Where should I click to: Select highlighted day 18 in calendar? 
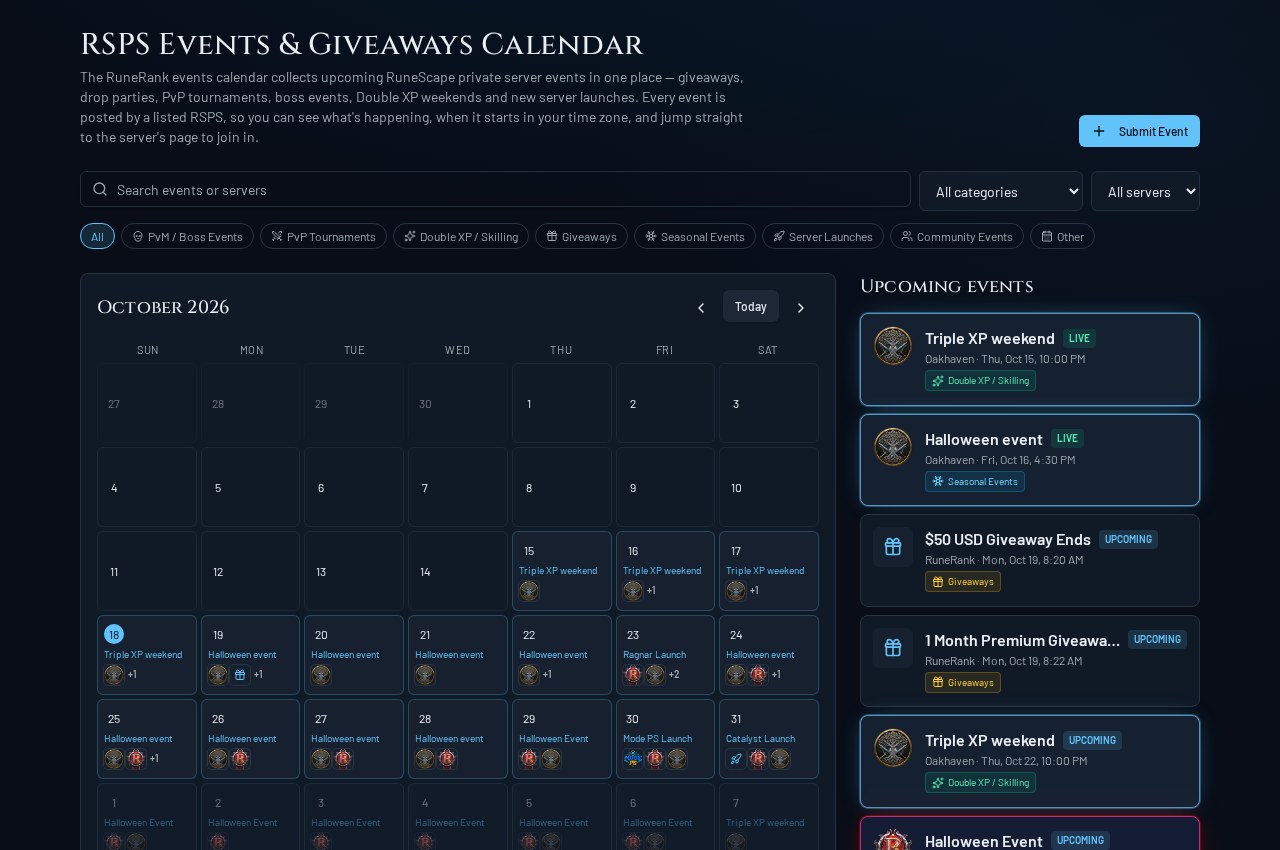point(114,634)
